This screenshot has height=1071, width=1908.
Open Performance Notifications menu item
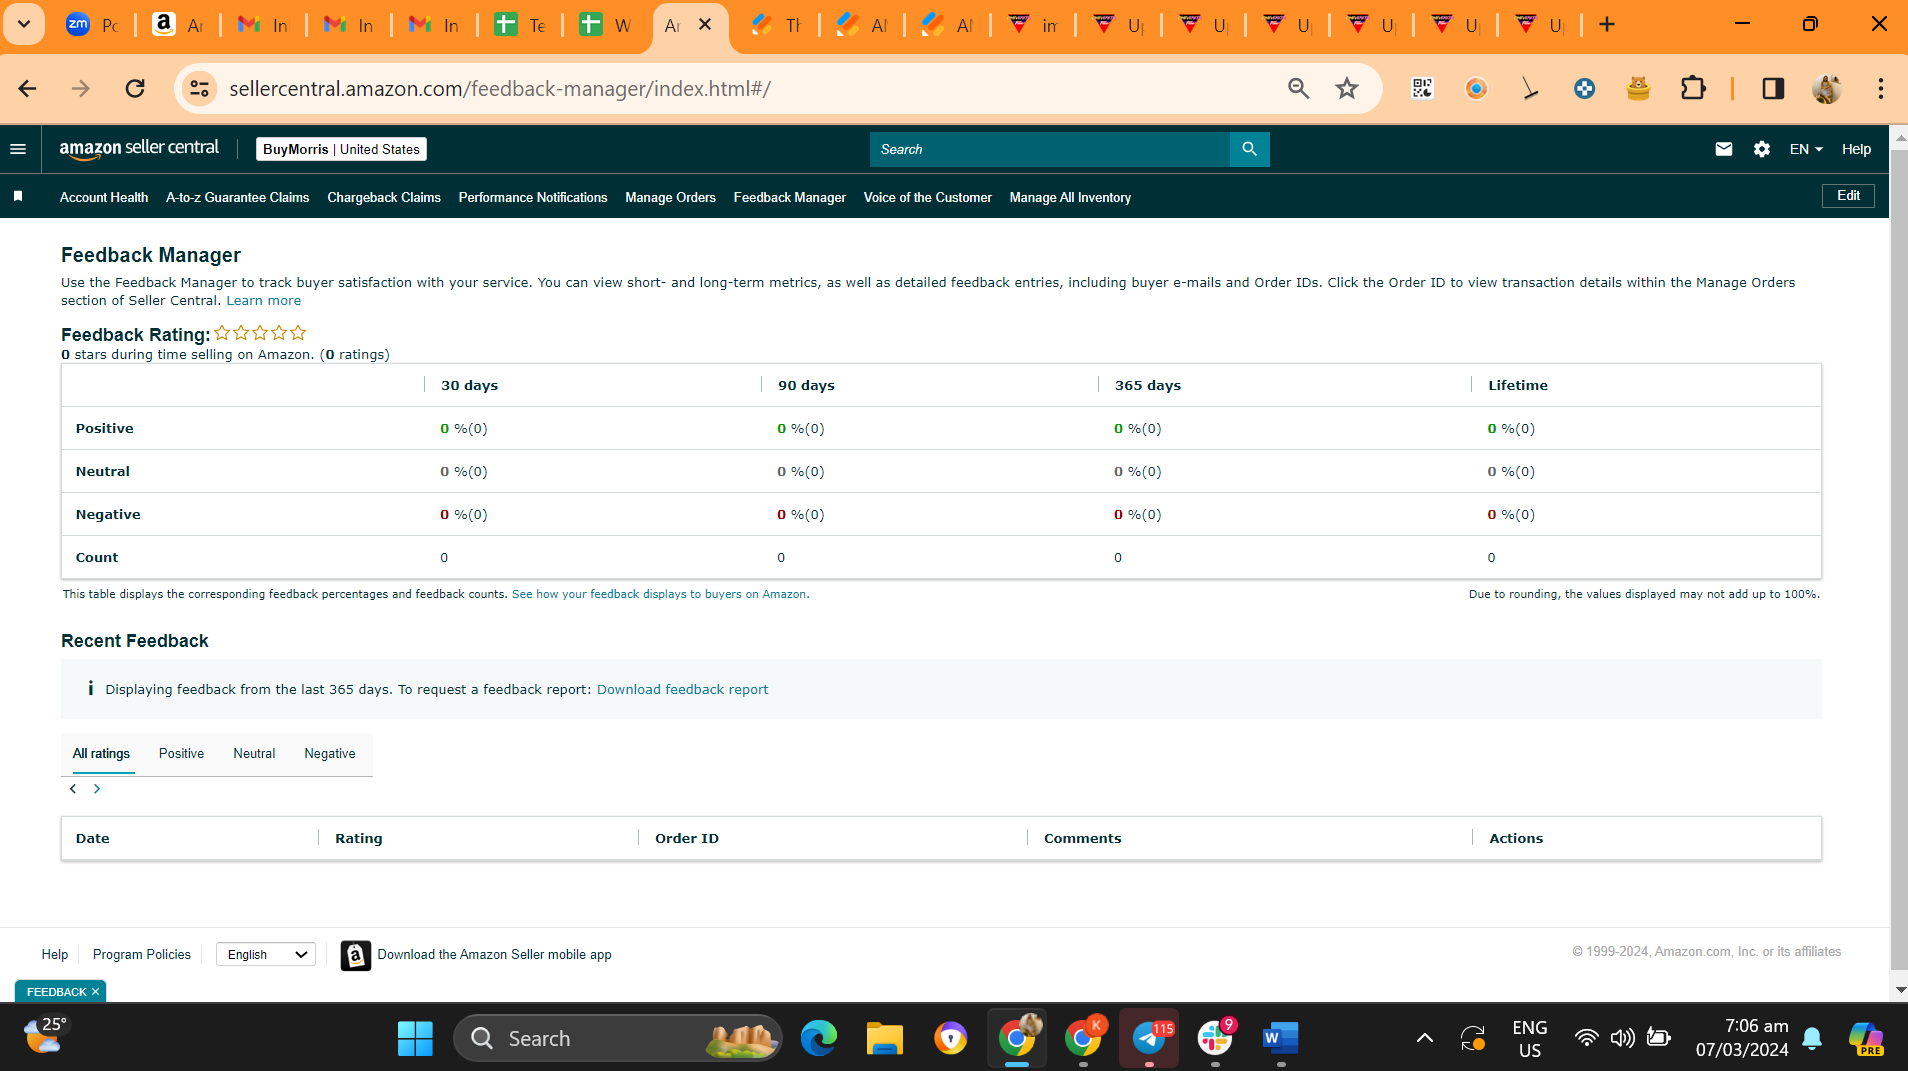(x=533, y=198)
